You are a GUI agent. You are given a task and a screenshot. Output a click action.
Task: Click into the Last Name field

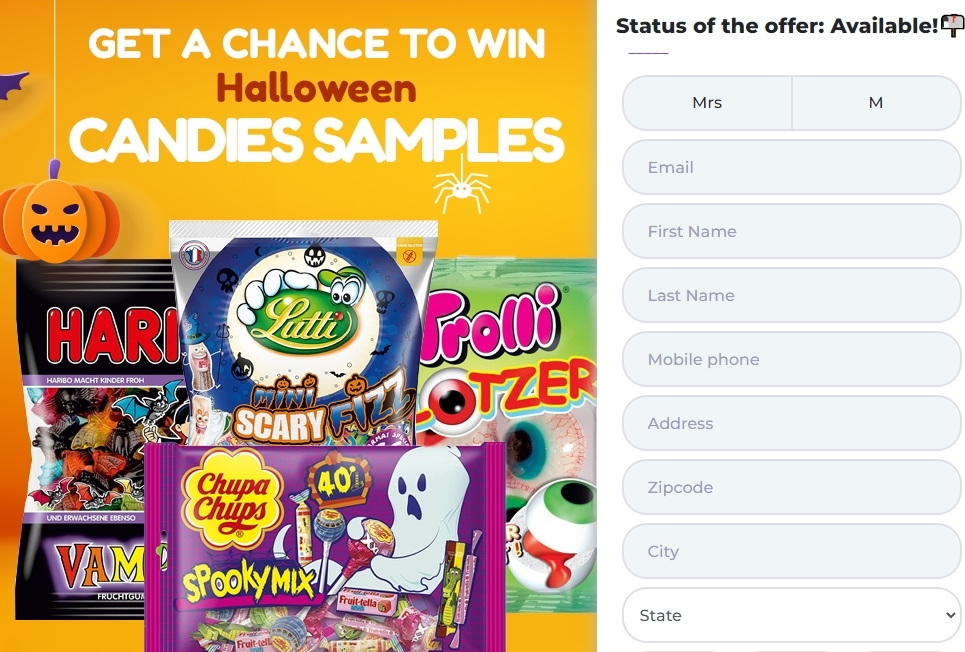[x=791, y=295]
